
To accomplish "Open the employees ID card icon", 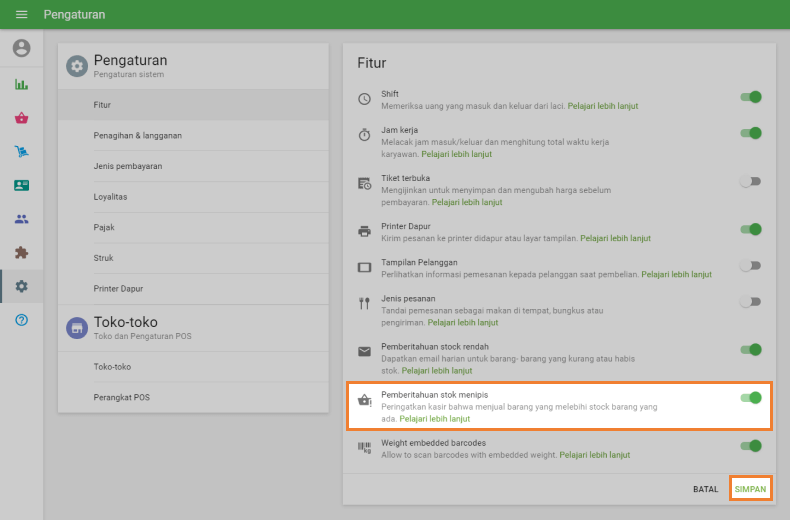I will (x=21, y=185).
